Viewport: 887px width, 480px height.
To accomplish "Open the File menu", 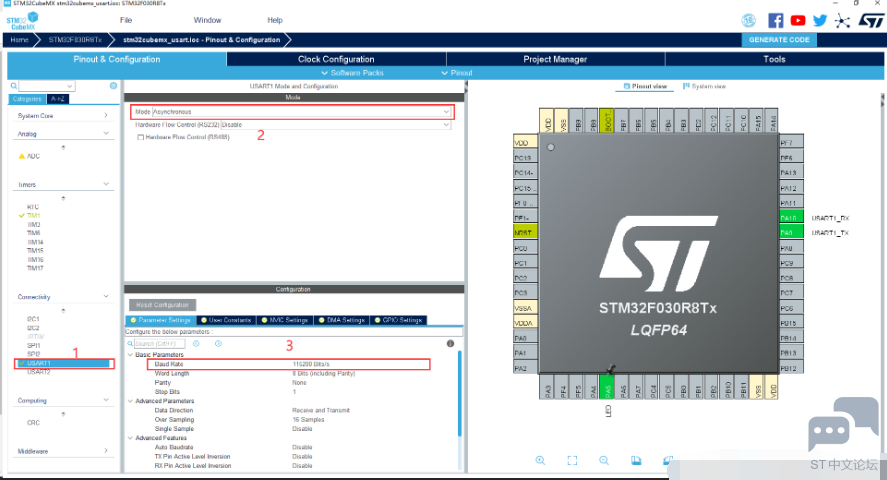I will click(x=126, y=20).
